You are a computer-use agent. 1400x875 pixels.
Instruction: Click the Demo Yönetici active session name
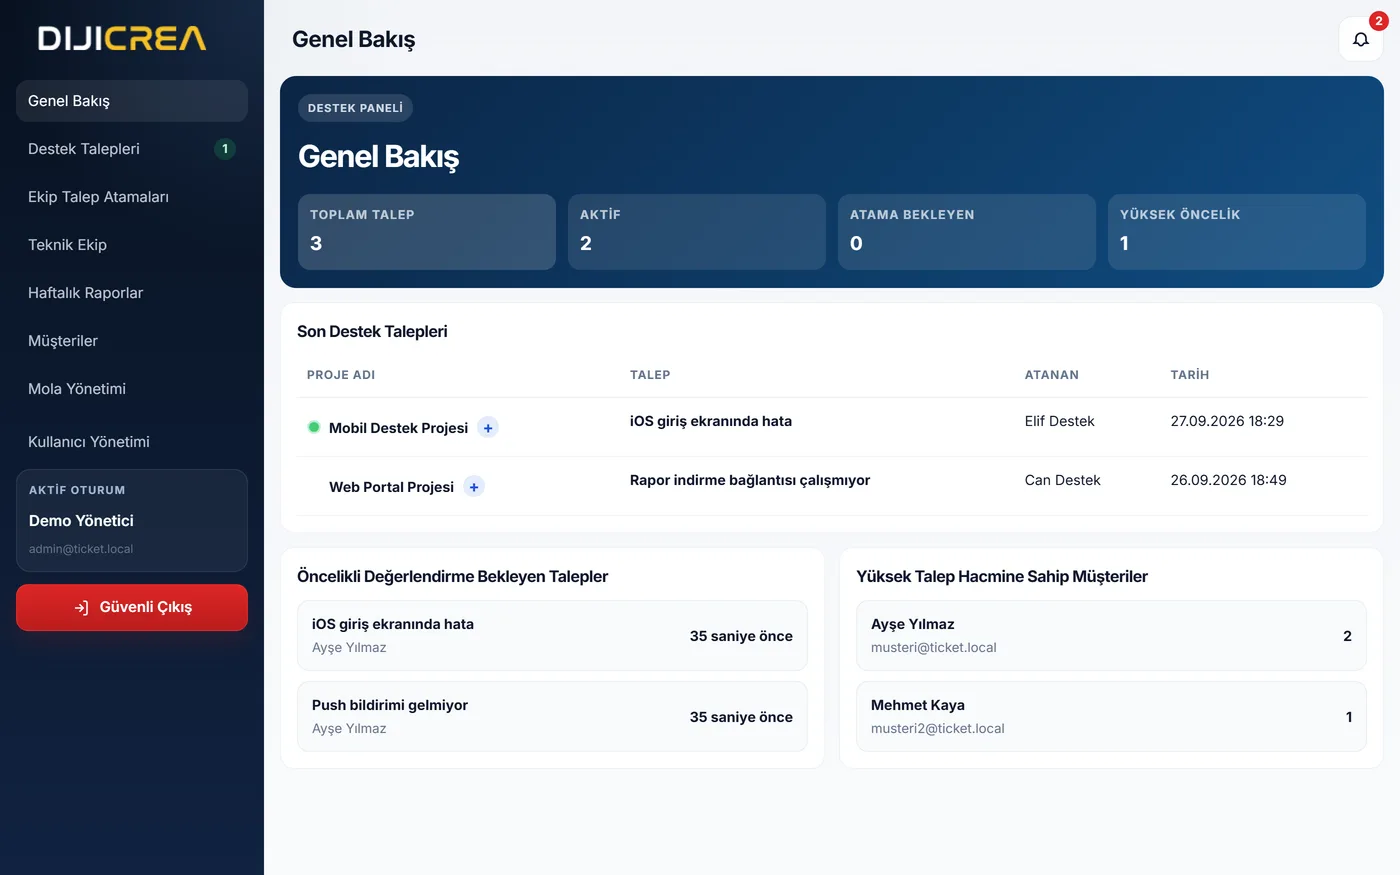coord(81,521)
